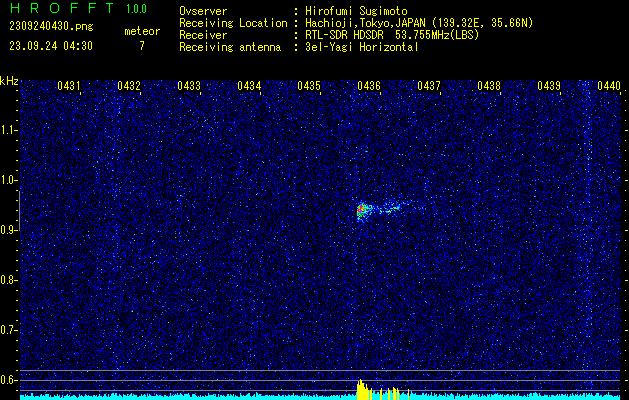Click the 0438 time marker
The height and width of the screenshot is (400, 629).
coord(489,87)
